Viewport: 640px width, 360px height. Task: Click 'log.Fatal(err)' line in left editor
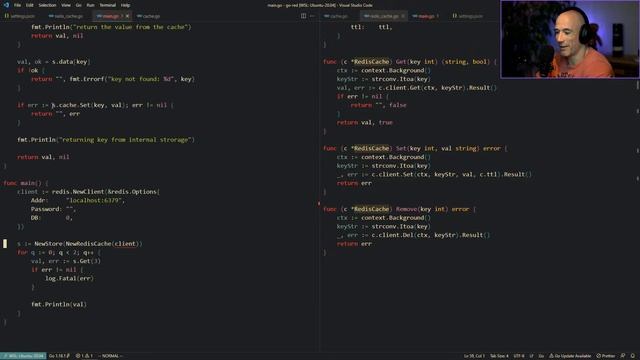(x=69, y=278)
